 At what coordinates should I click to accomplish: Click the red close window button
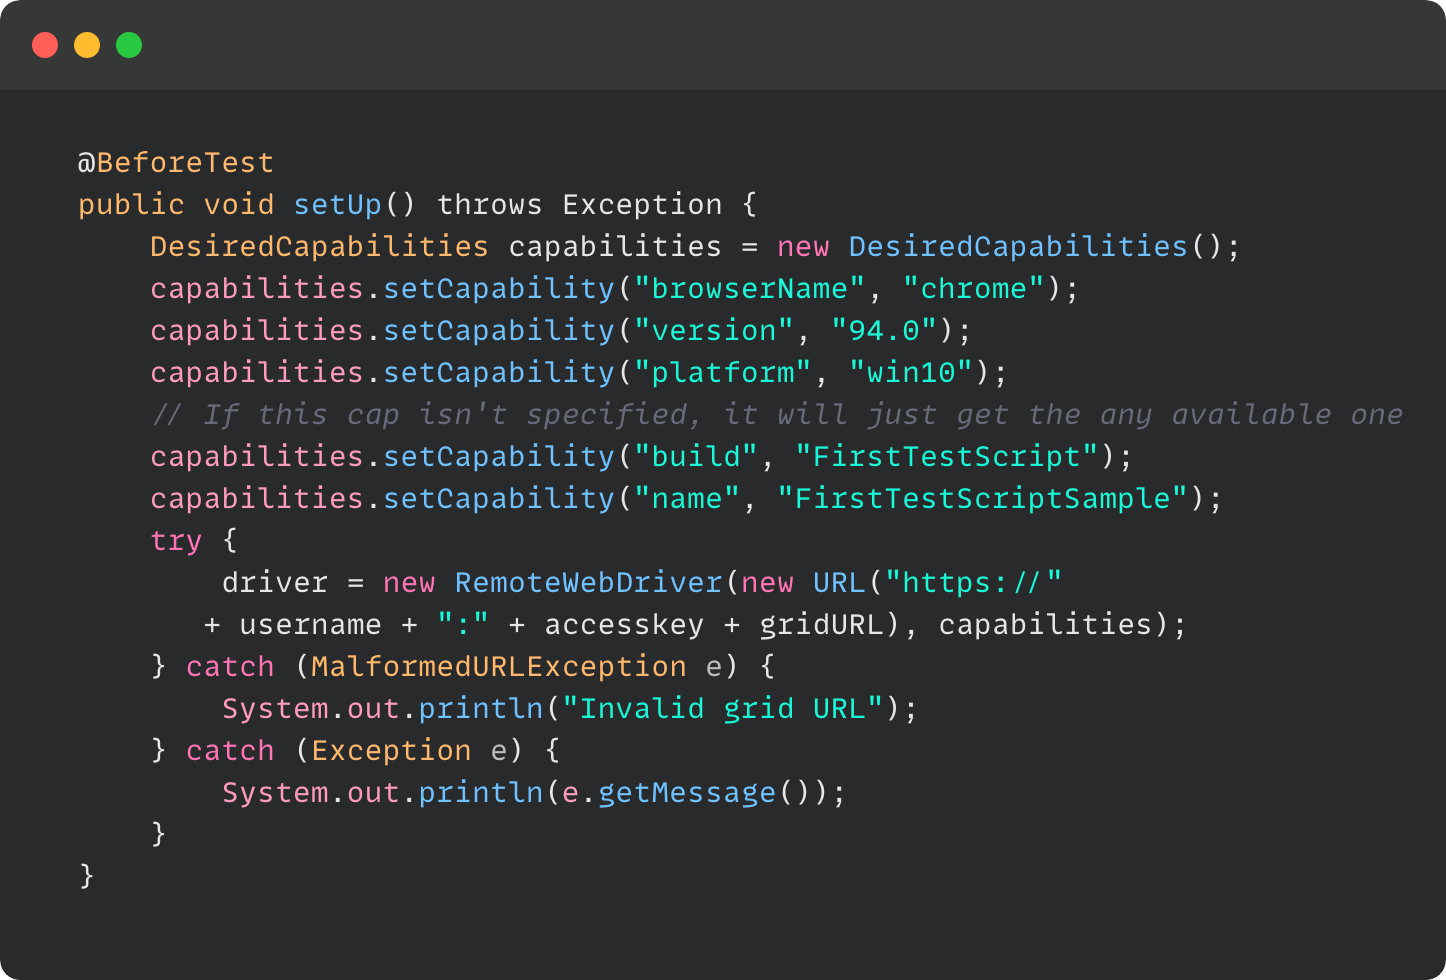(x=45, y=45)
